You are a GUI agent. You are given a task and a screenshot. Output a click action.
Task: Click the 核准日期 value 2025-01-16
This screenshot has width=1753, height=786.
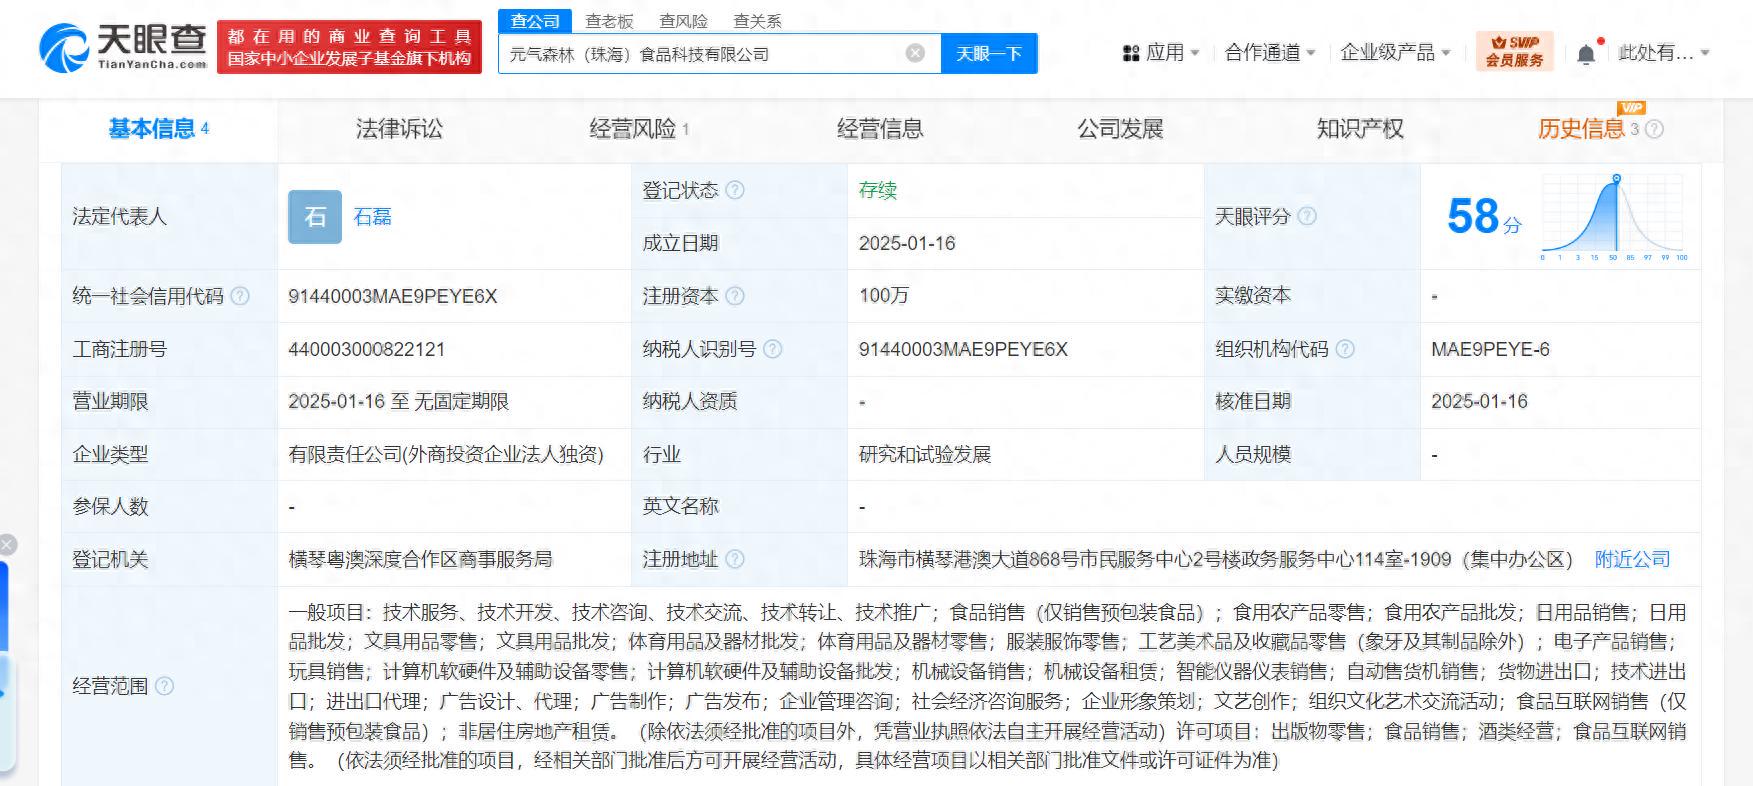tap(1479, 401)
